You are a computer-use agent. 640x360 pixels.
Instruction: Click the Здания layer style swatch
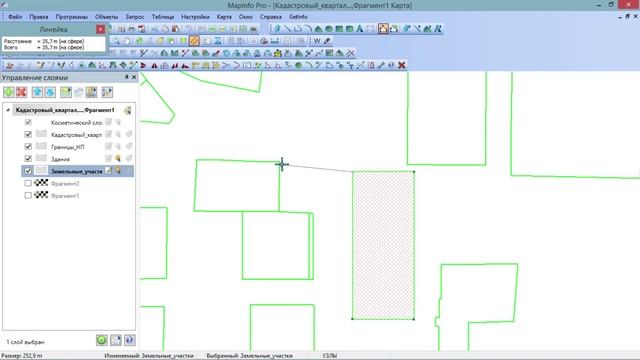tap(41, 158)
